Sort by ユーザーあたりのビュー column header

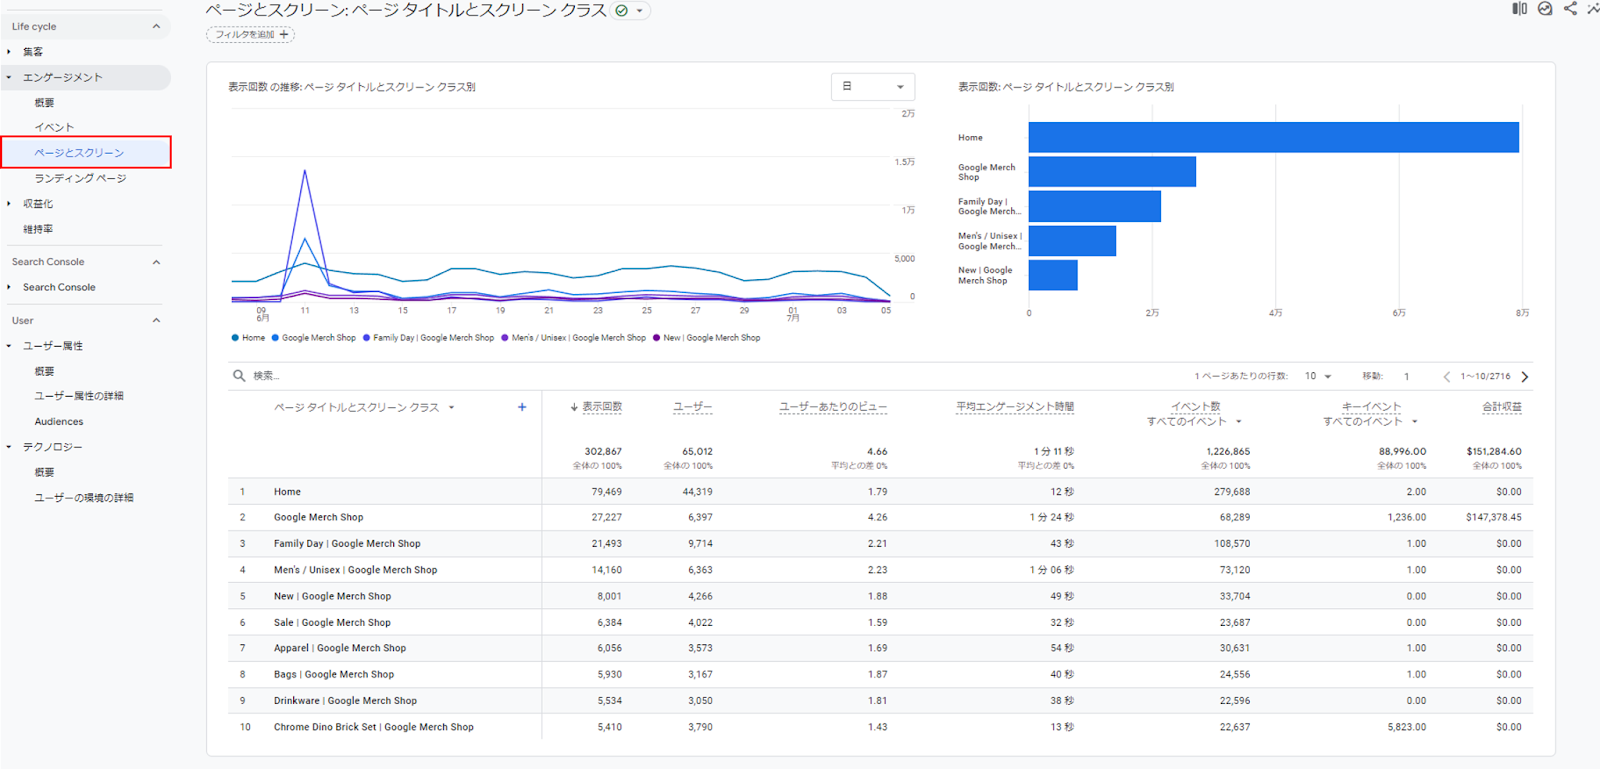point(833,407)
